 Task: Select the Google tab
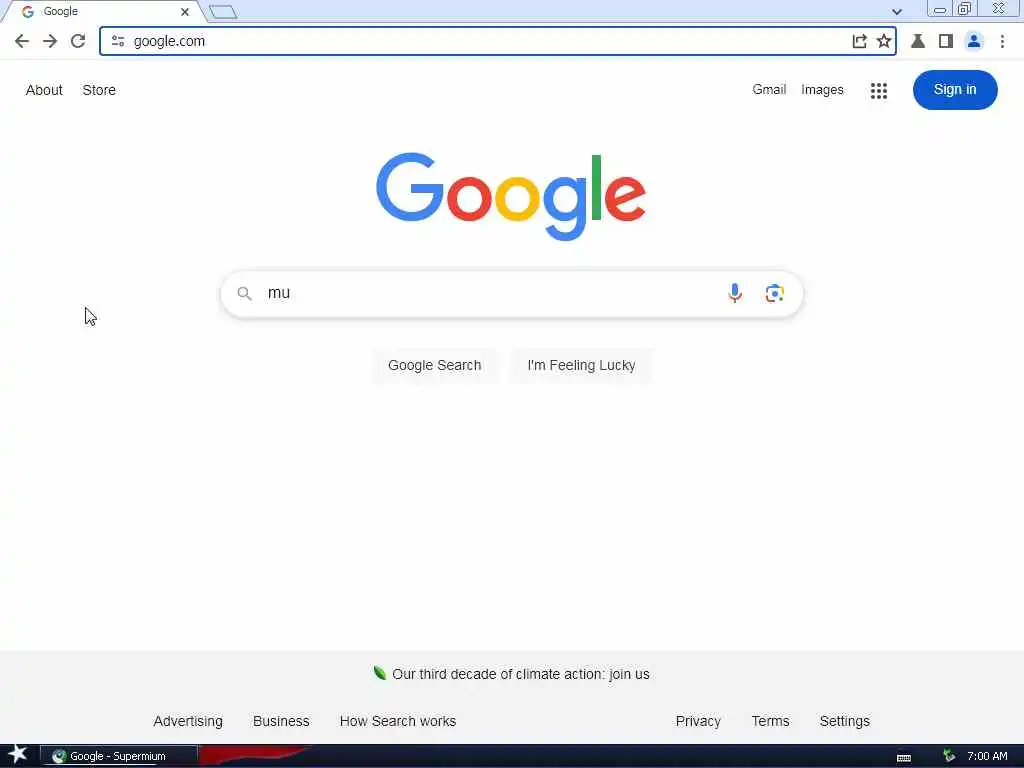pyautogui.click(x=99, y=12)
